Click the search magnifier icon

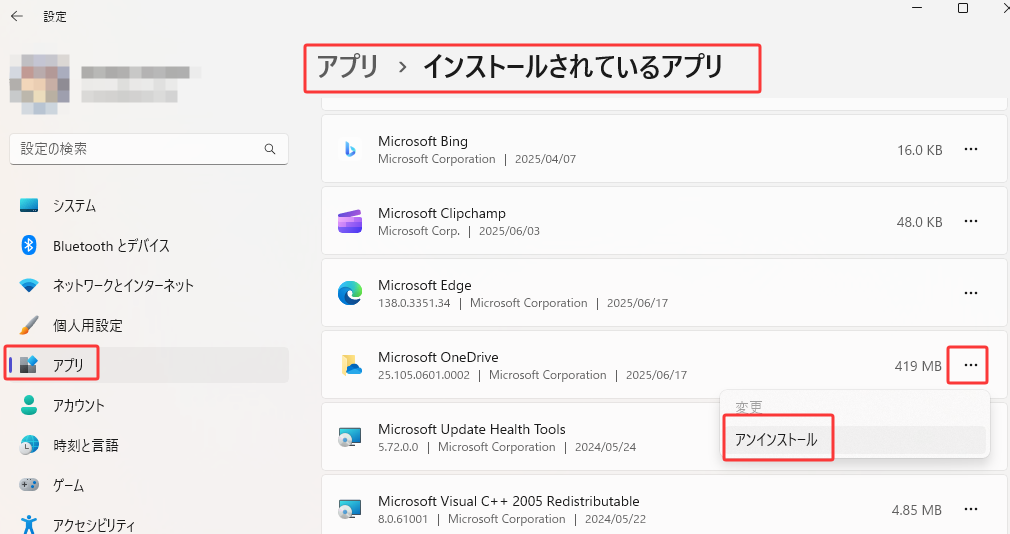(270, 149)
